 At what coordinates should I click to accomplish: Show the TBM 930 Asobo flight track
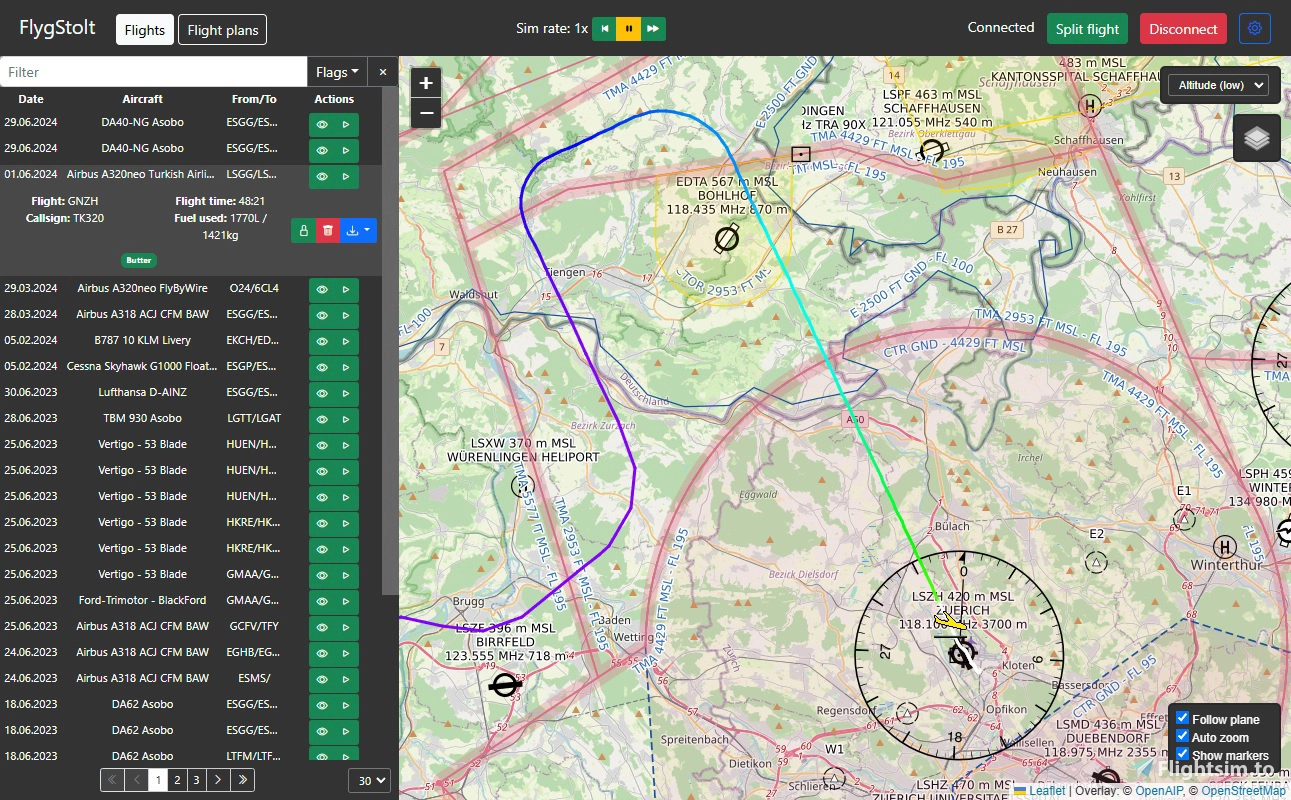322,419
